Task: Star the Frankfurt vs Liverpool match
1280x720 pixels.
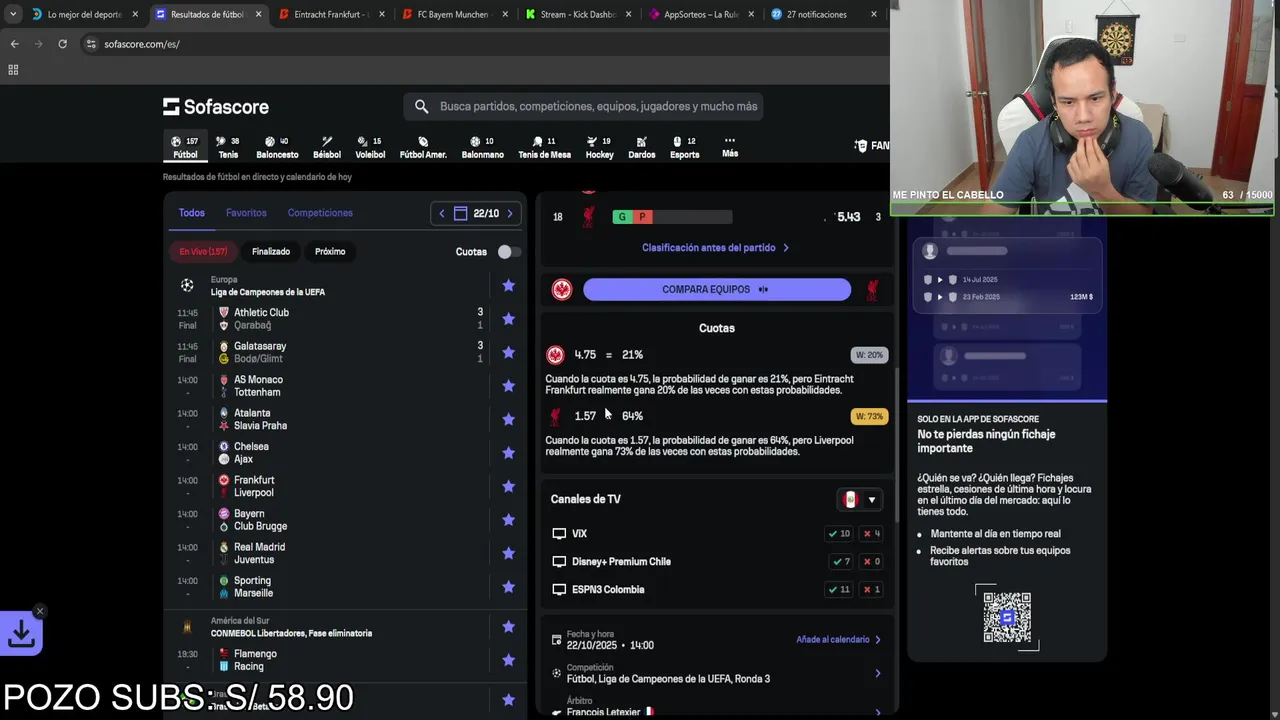Action: [508, 486]
